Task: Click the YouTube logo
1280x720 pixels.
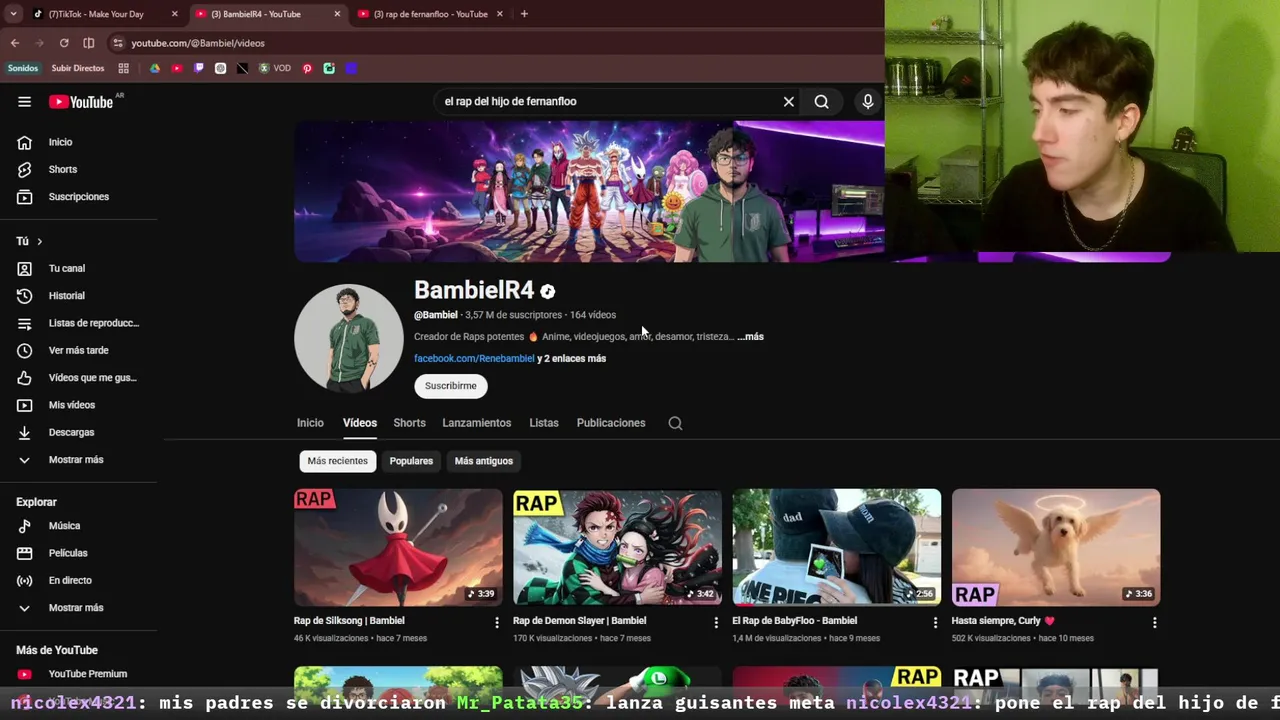Action: click(x=81, y=101)
